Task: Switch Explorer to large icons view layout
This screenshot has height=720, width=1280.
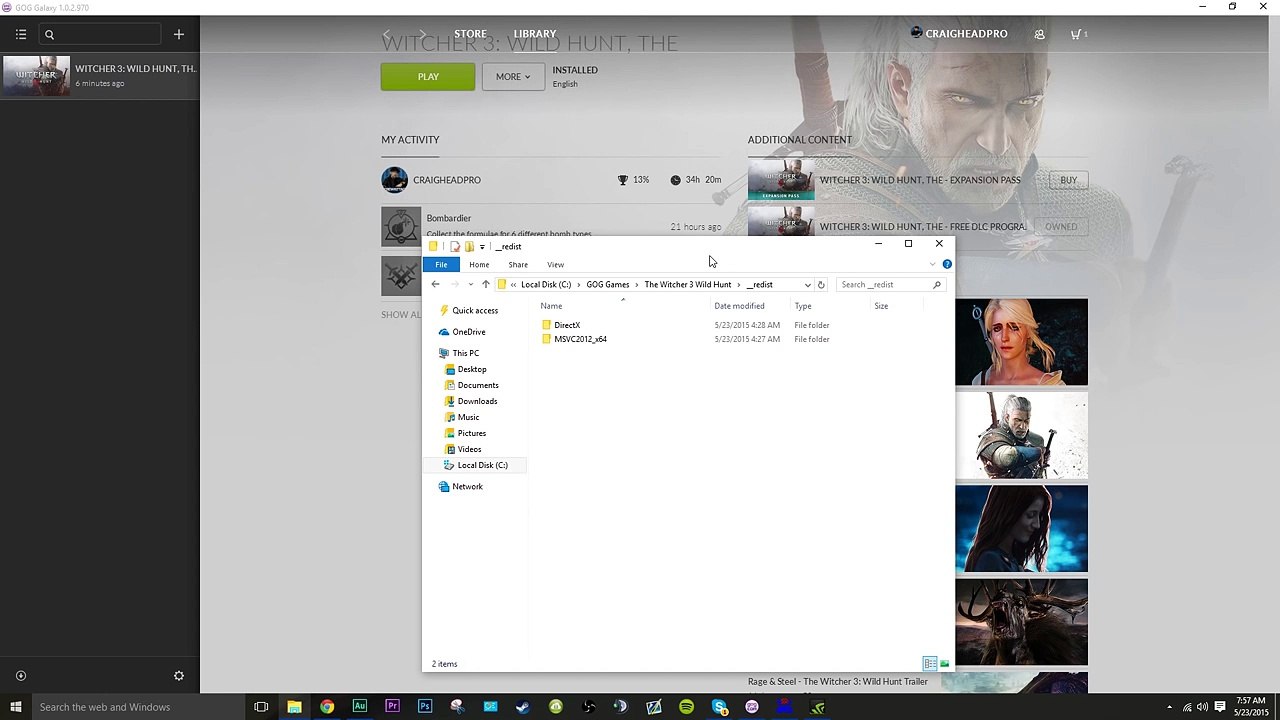Action: click(944, 664)
